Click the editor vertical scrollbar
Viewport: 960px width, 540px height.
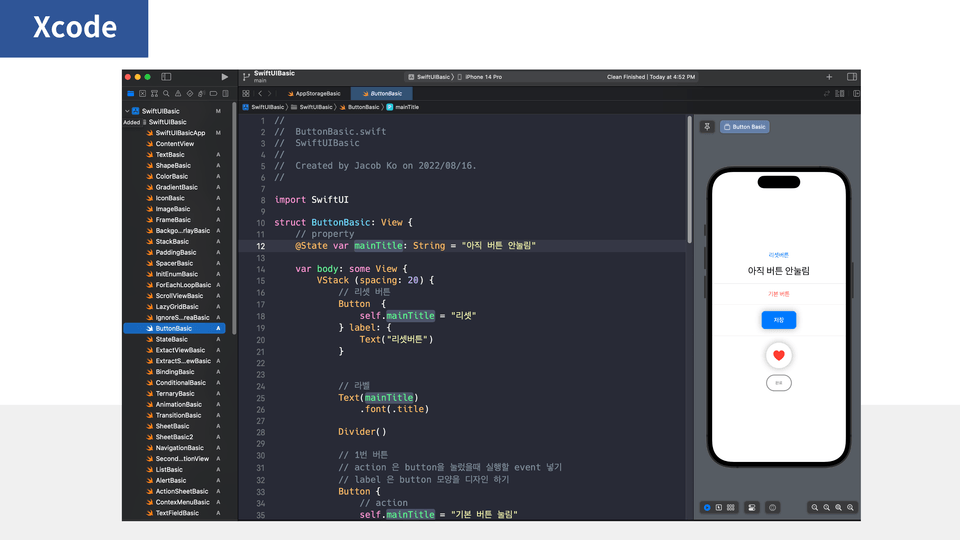tap(689, 179)
